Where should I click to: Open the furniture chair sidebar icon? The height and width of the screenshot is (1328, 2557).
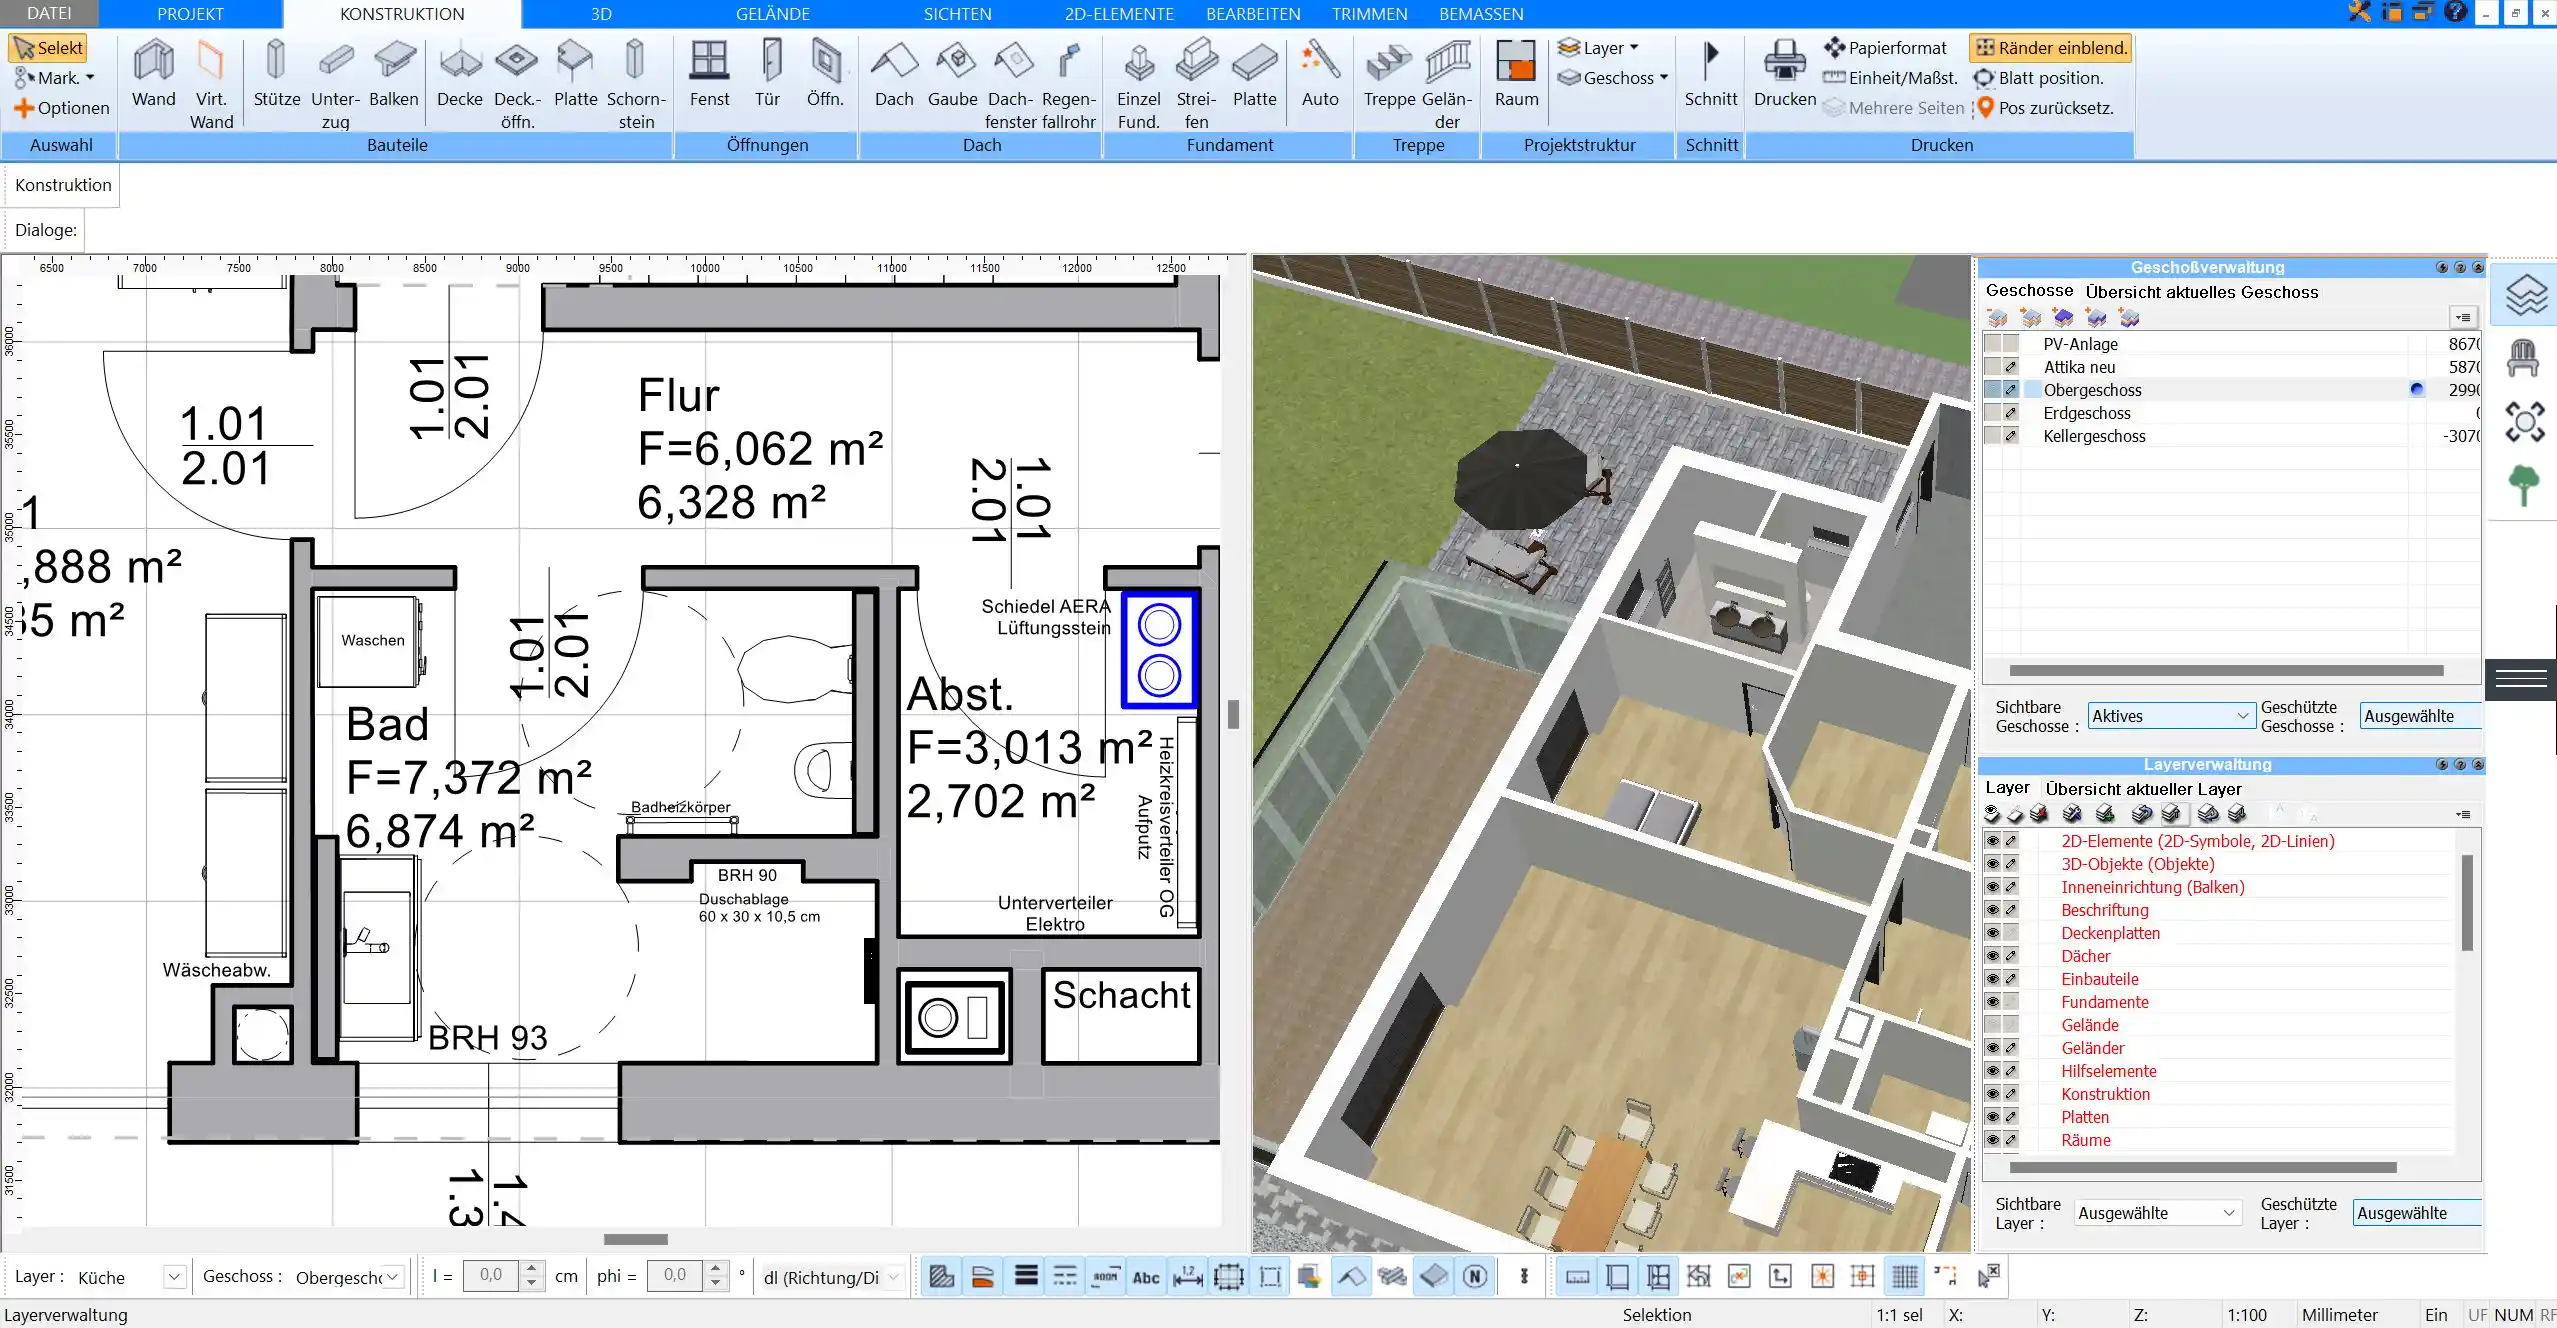pos(2522,357)
